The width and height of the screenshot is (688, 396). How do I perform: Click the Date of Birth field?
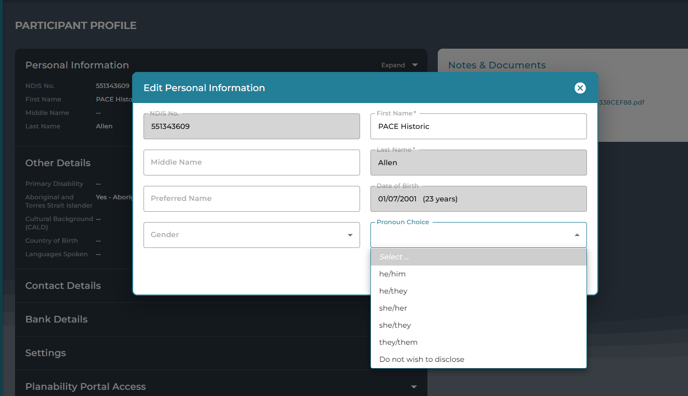pos(478,199)
